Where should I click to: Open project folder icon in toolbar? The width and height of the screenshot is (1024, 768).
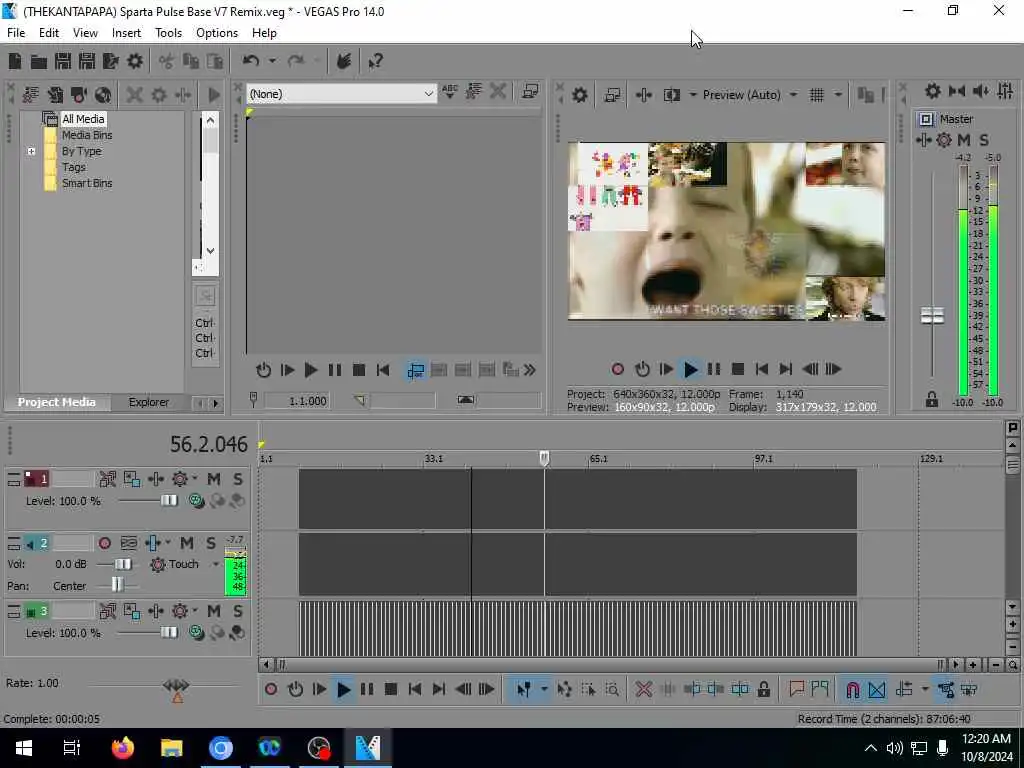pos(39,61)
